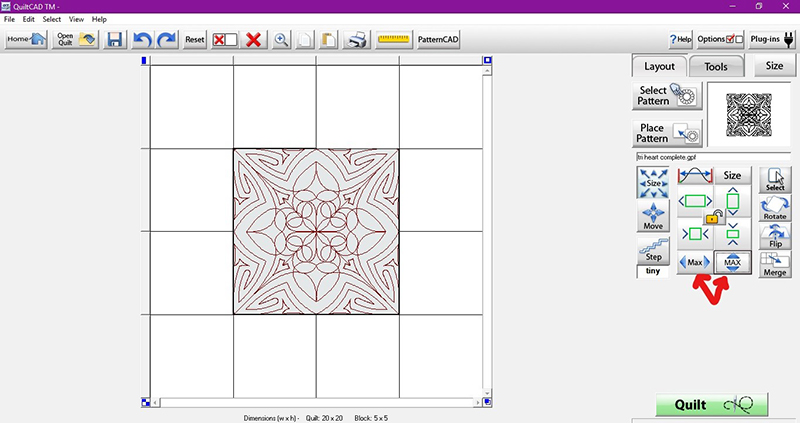Image resolution: width=800 pixels, height=423 pixels.
Task: Switch to the Tools tab
Action: pos(716,66)
